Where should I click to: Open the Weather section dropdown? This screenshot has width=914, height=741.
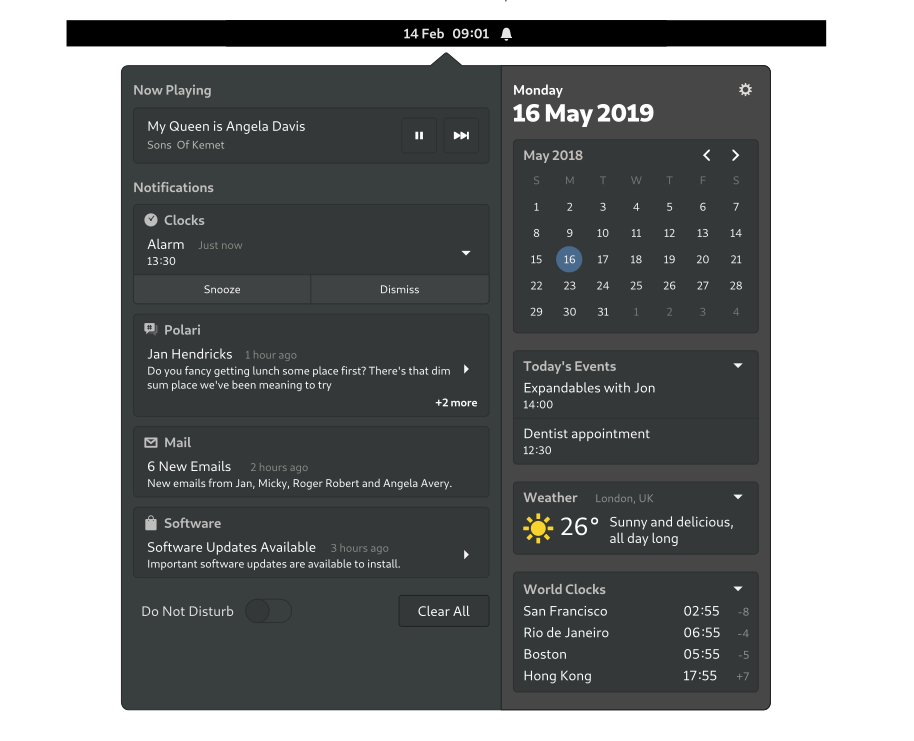click(x=737, y=496)
